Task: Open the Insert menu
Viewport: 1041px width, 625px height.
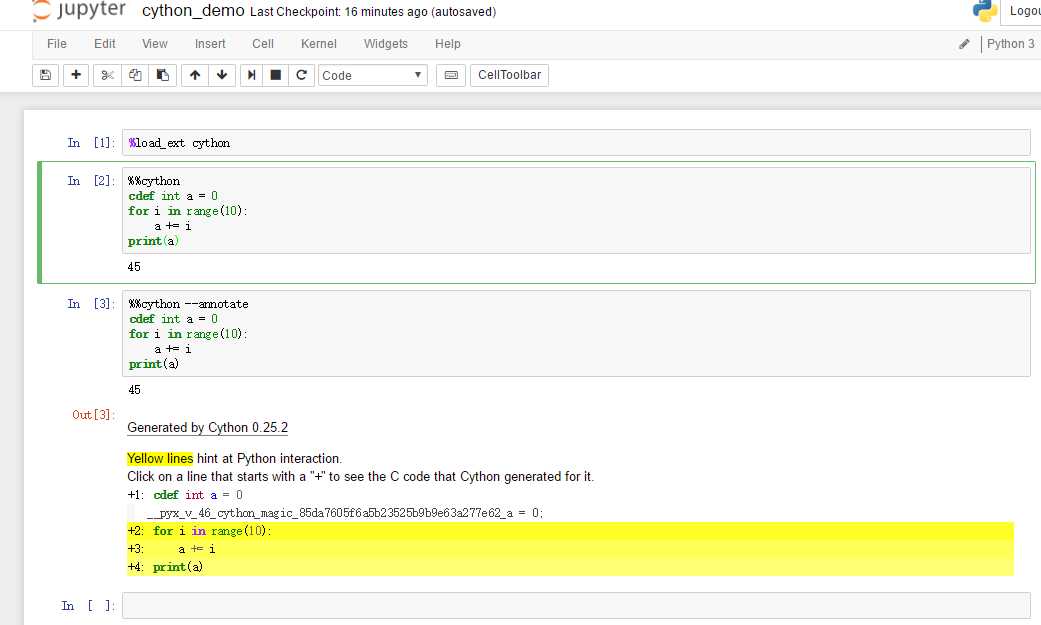Action: tap(210, 44)
